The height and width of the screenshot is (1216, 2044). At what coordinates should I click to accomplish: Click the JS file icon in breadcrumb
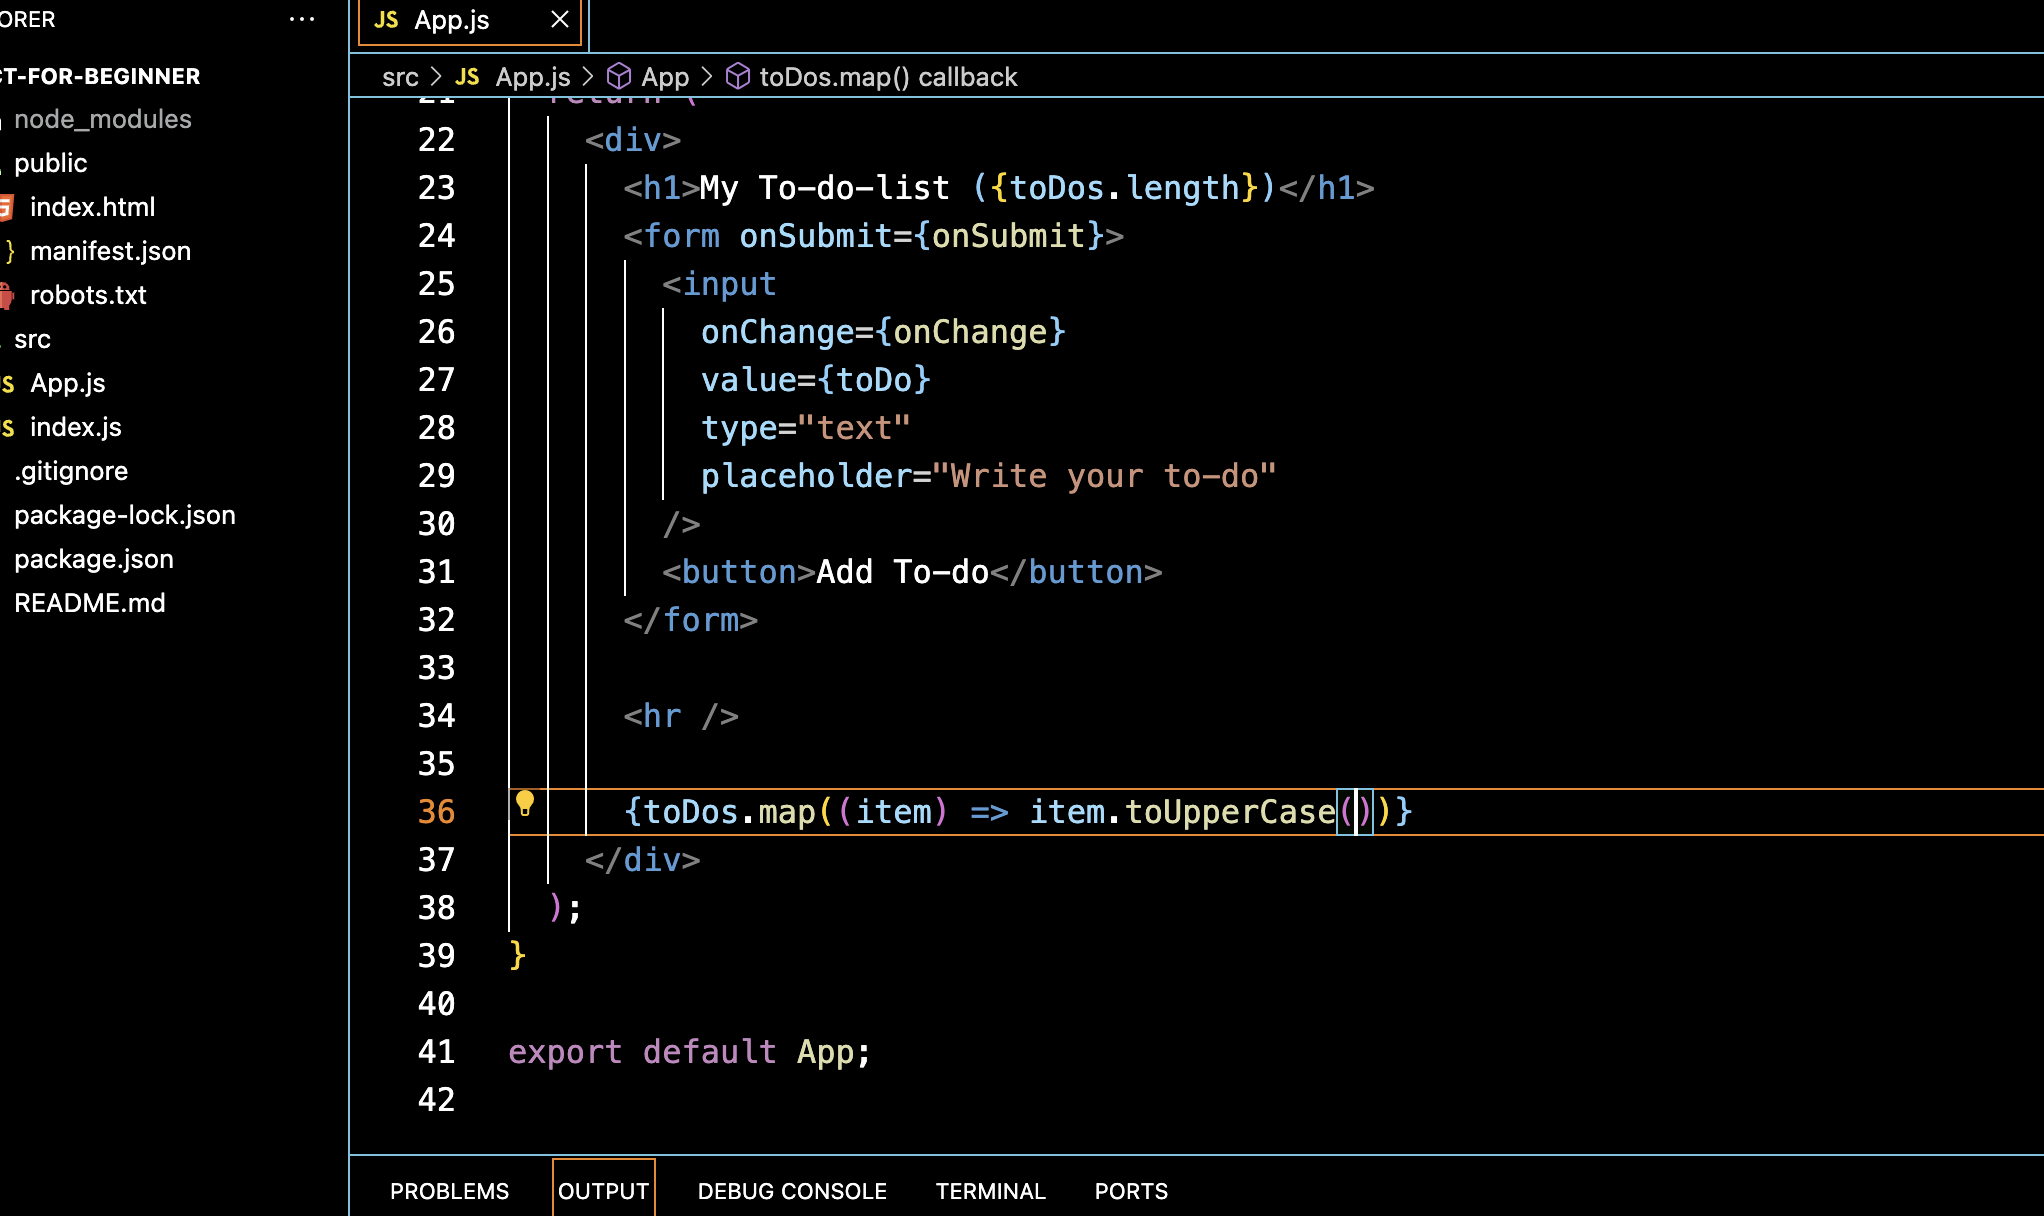coord(467,77)
